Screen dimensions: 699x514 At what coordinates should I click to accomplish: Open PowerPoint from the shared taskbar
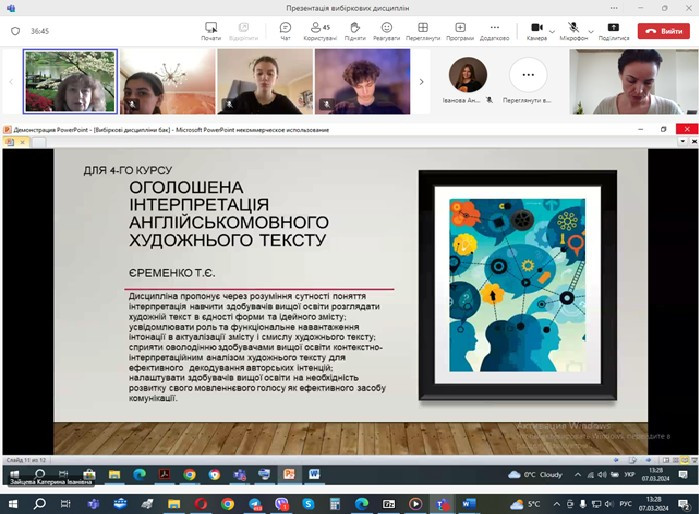tap(289, 474)
